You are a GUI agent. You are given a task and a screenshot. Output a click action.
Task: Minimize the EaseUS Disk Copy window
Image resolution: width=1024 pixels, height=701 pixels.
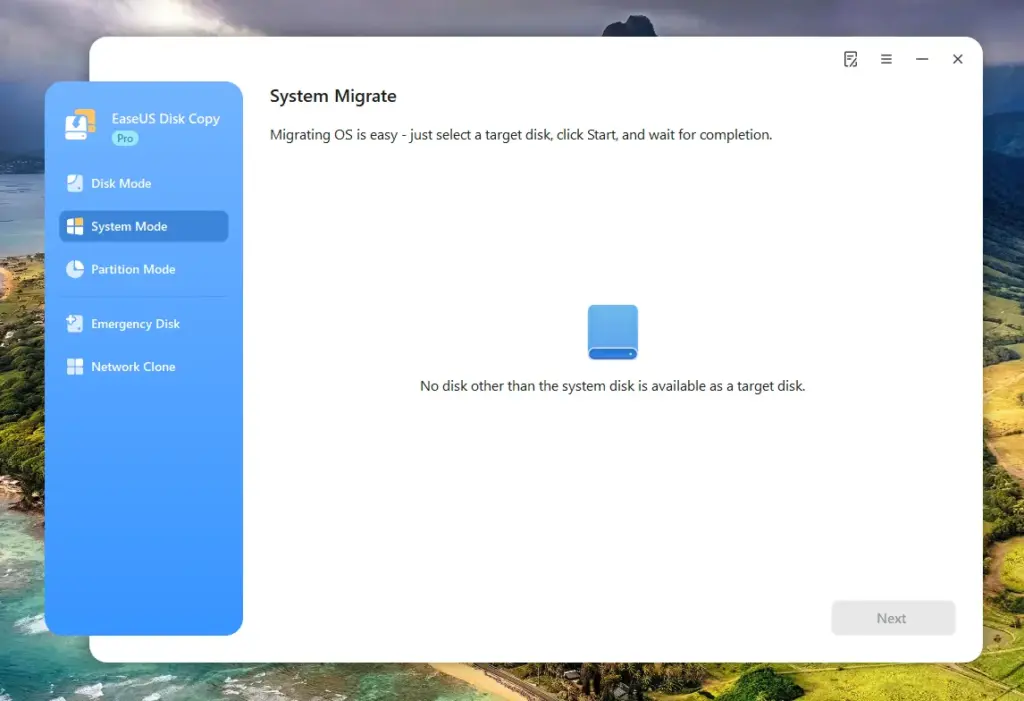pyautogui.click(x=921, y=59)
